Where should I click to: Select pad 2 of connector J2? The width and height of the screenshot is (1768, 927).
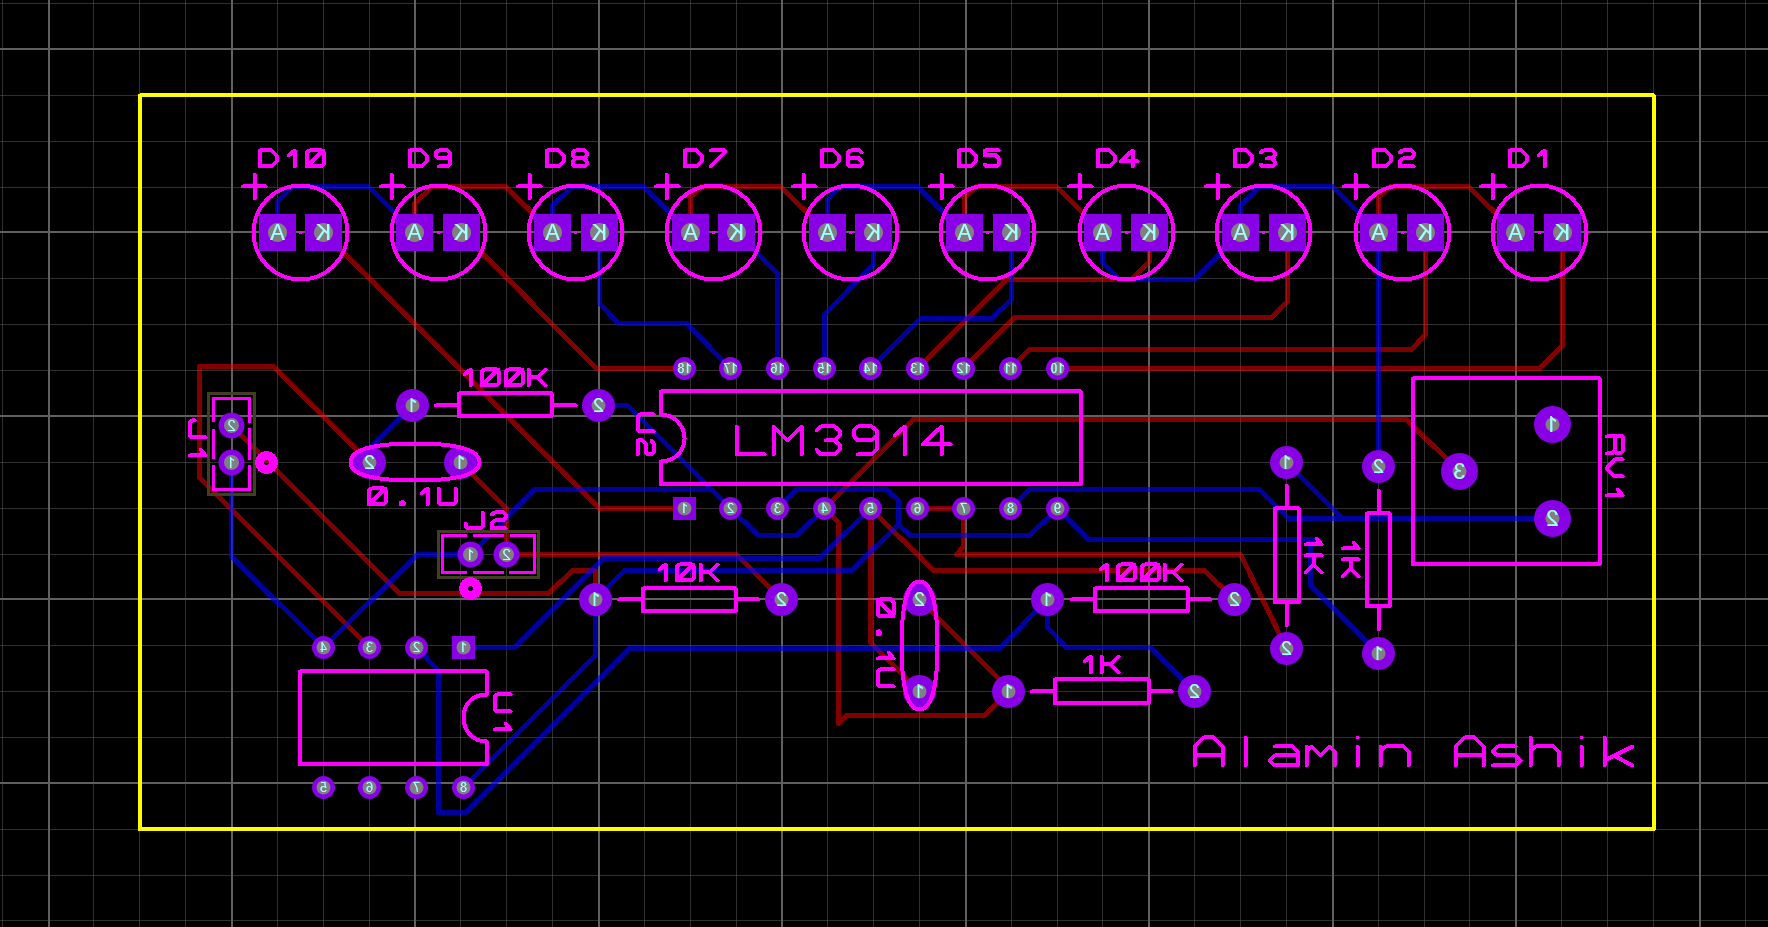[x=506, y=553]
